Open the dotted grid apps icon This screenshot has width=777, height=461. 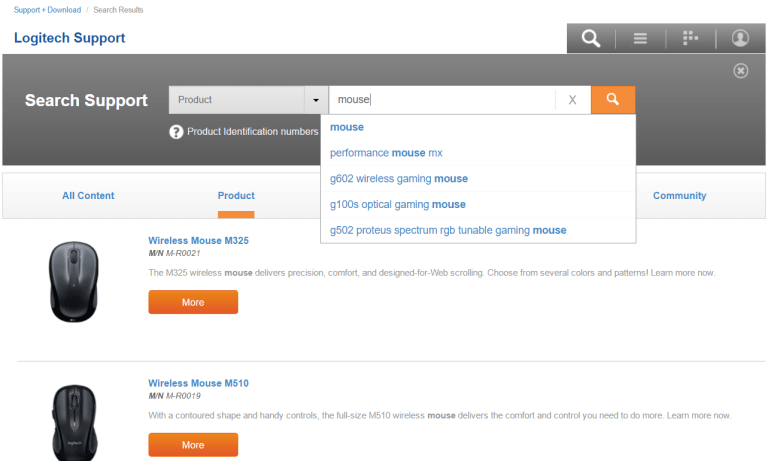coord(690,38)
